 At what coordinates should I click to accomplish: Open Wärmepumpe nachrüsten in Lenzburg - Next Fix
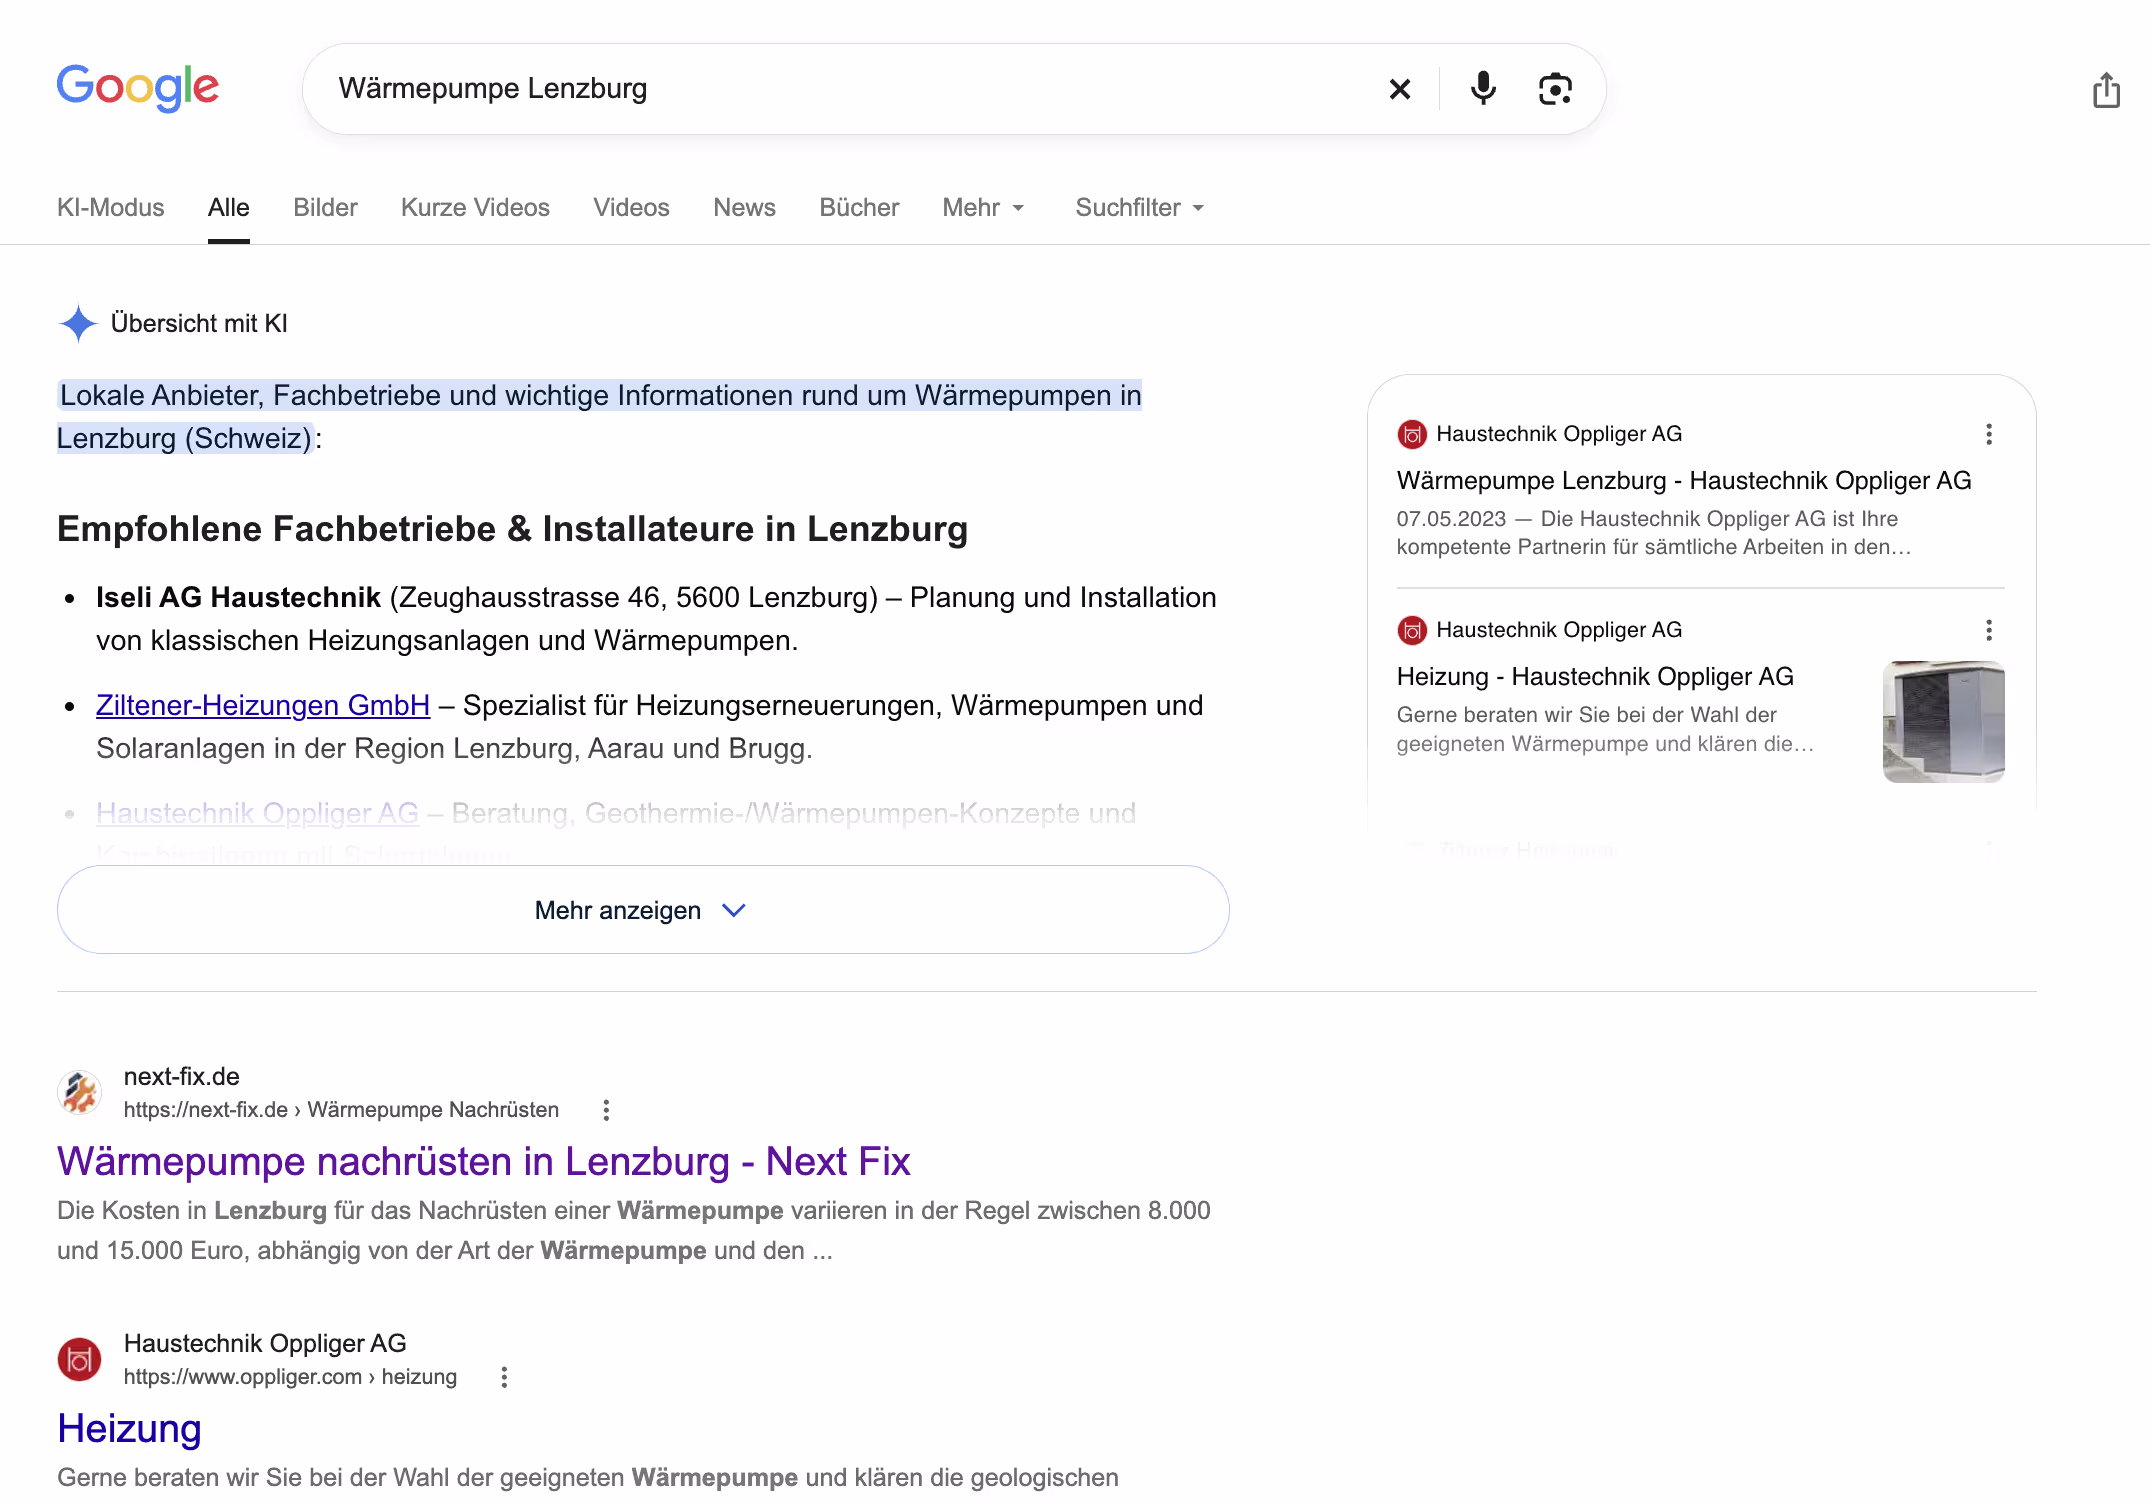click(483, 1161)
